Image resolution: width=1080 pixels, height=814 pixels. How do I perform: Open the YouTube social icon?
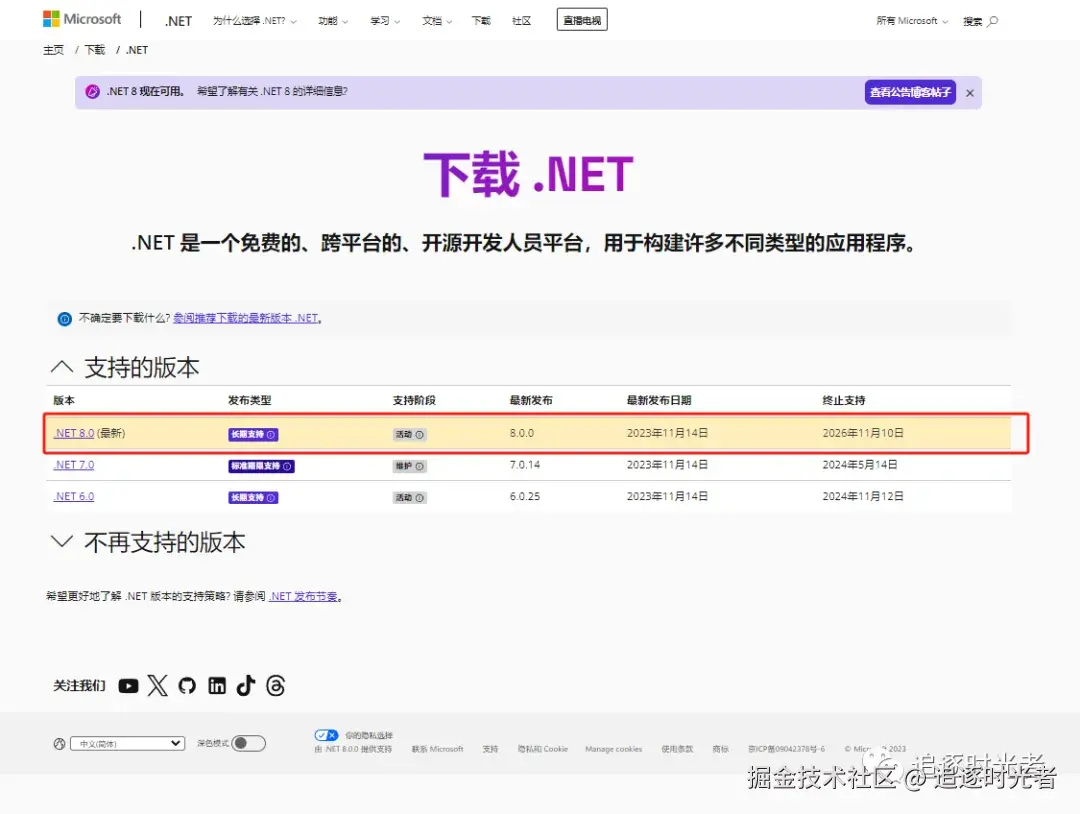coord(128,686)
